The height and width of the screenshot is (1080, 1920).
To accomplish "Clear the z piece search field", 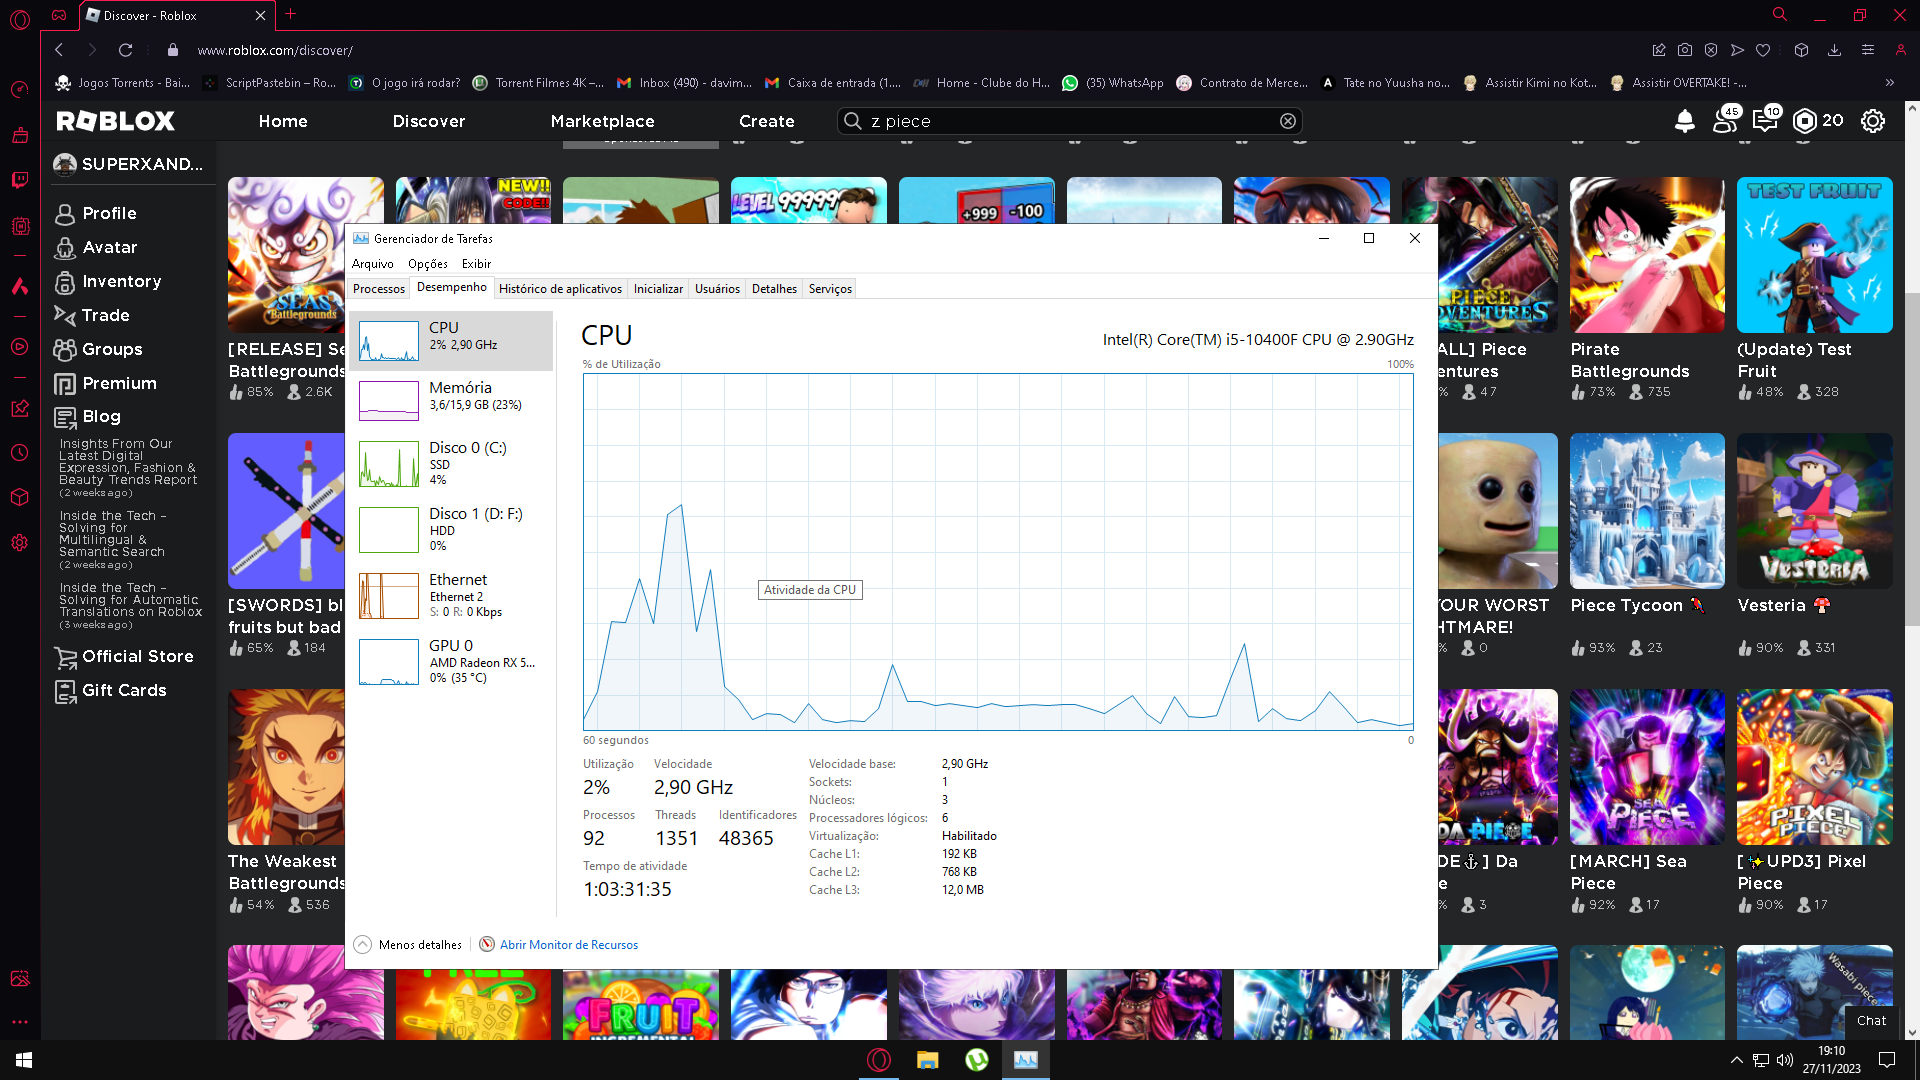I will 1288,121.
